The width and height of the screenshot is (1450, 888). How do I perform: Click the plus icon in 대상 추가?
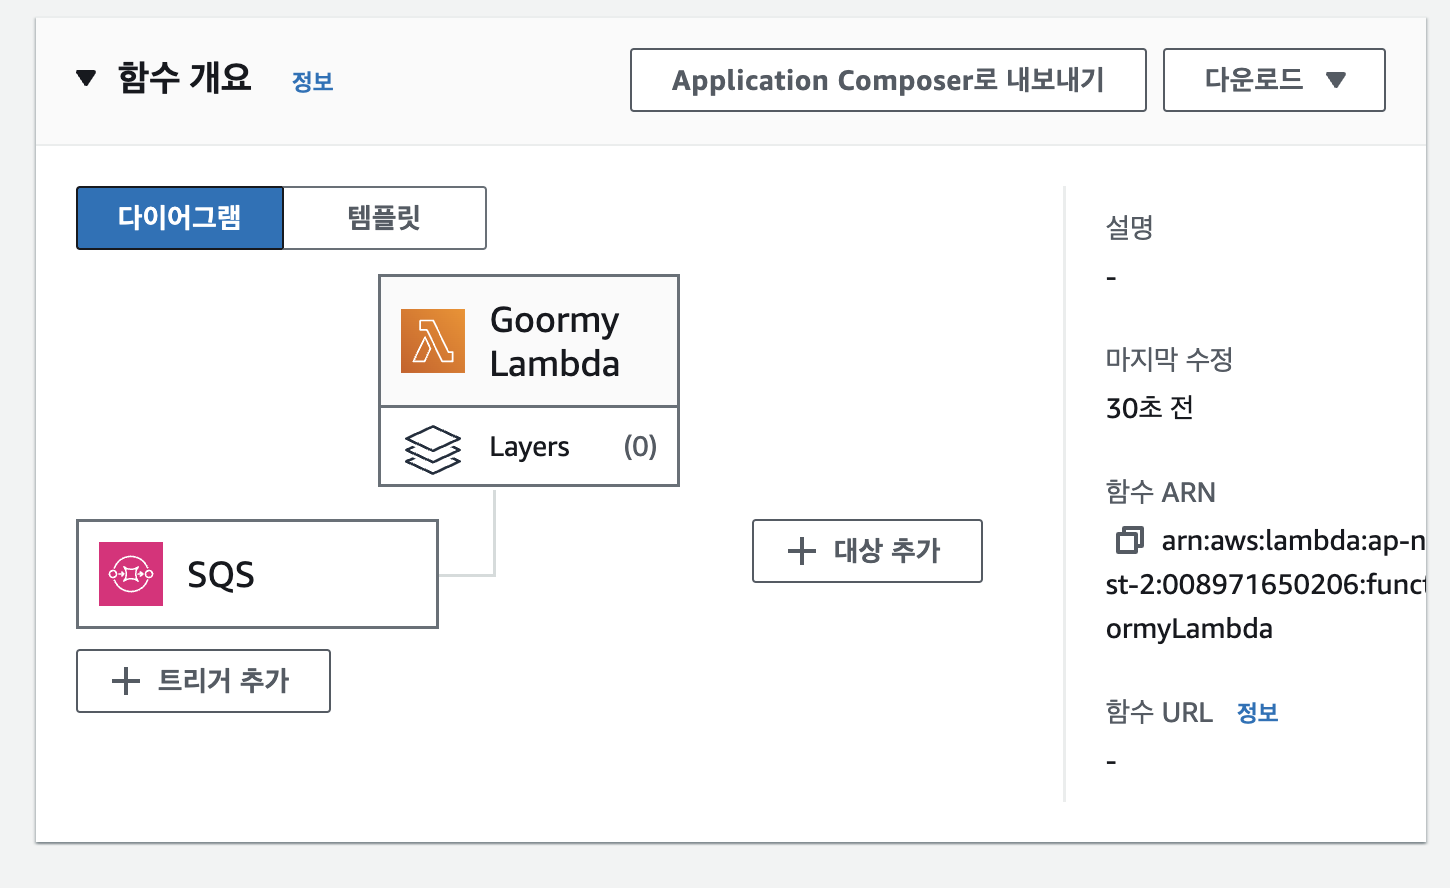pyautogui.click(x=802, y=551)
